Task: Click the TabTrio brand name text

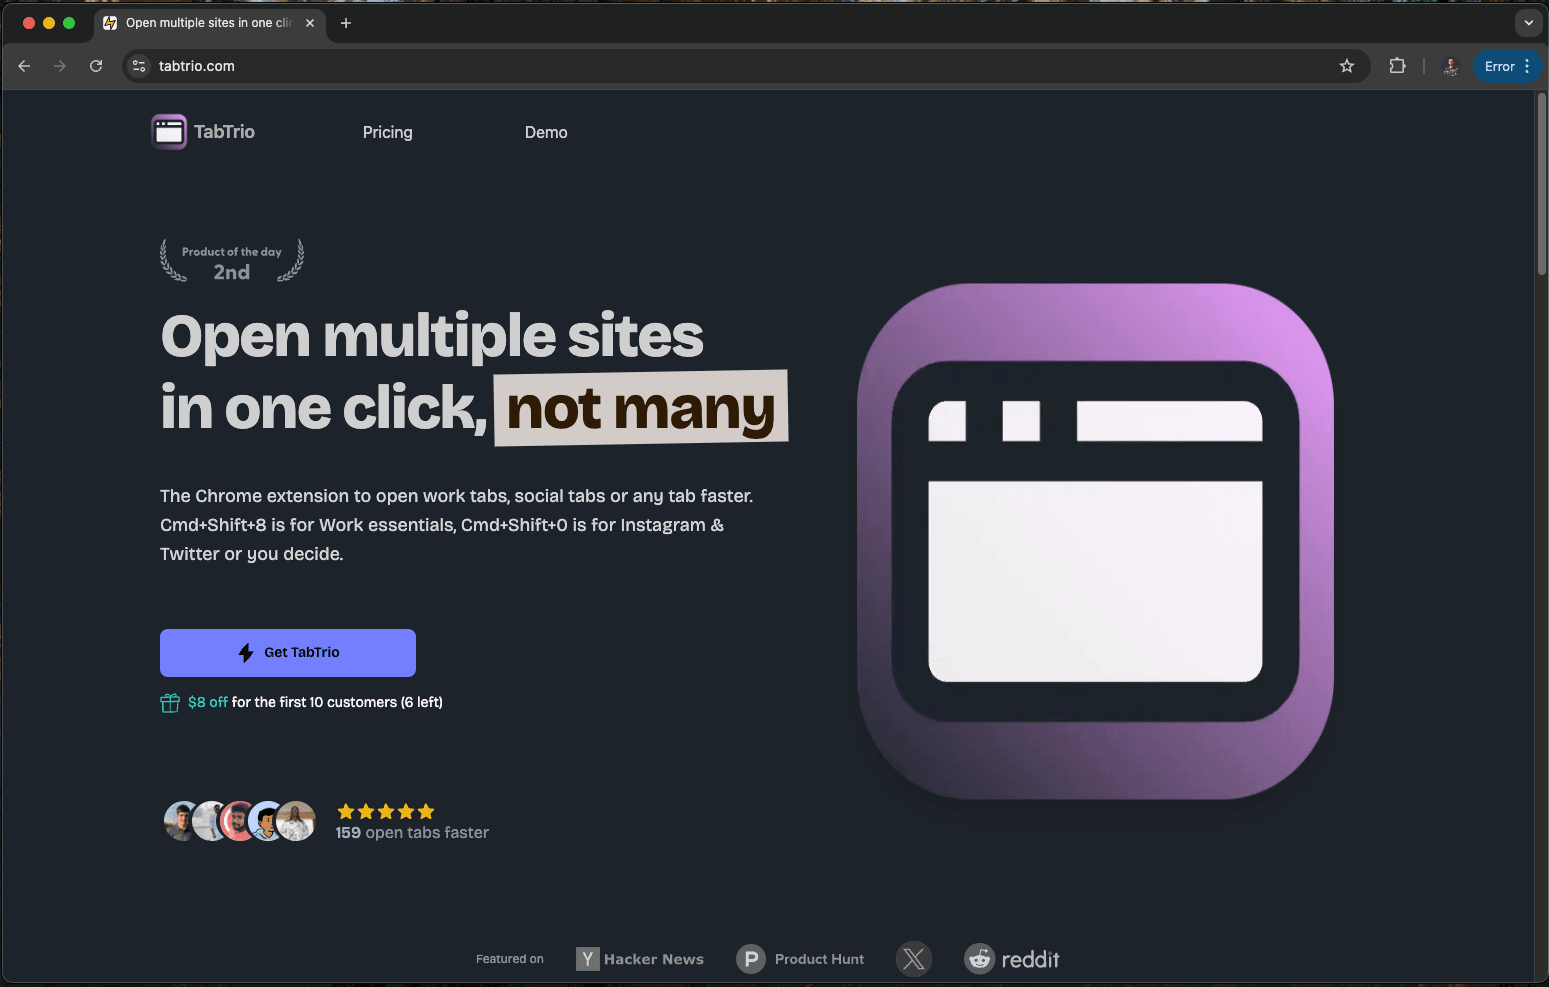Action: click(224, 132)
